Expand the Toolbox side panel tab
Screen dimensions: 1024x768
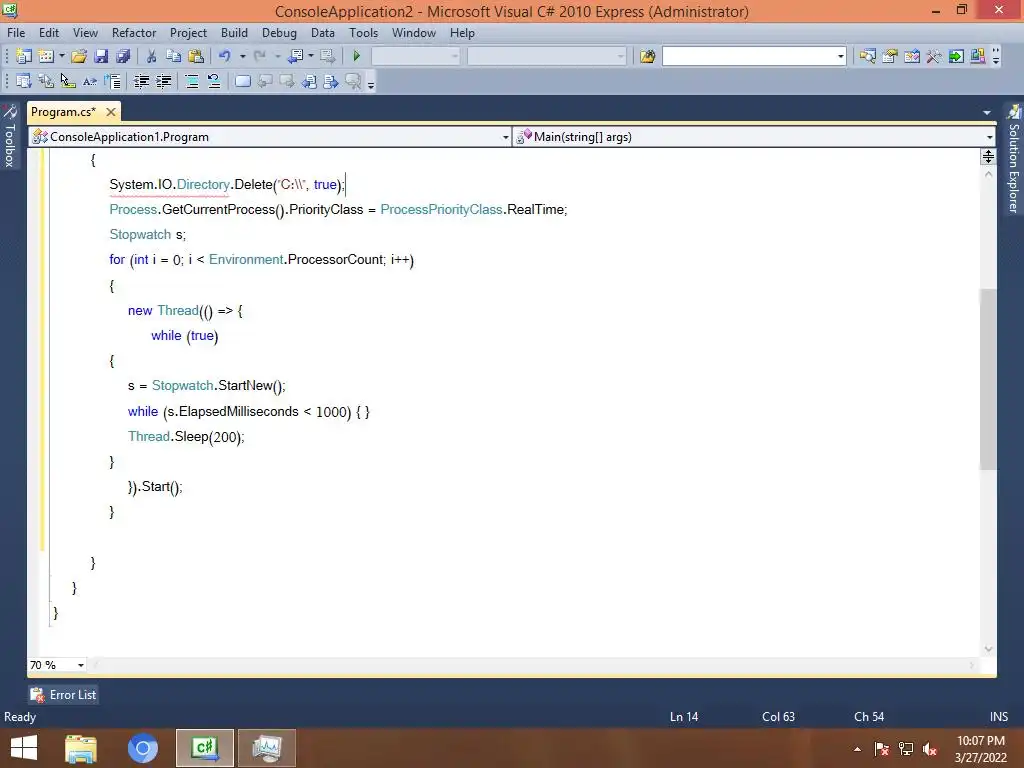pos(10,137)
